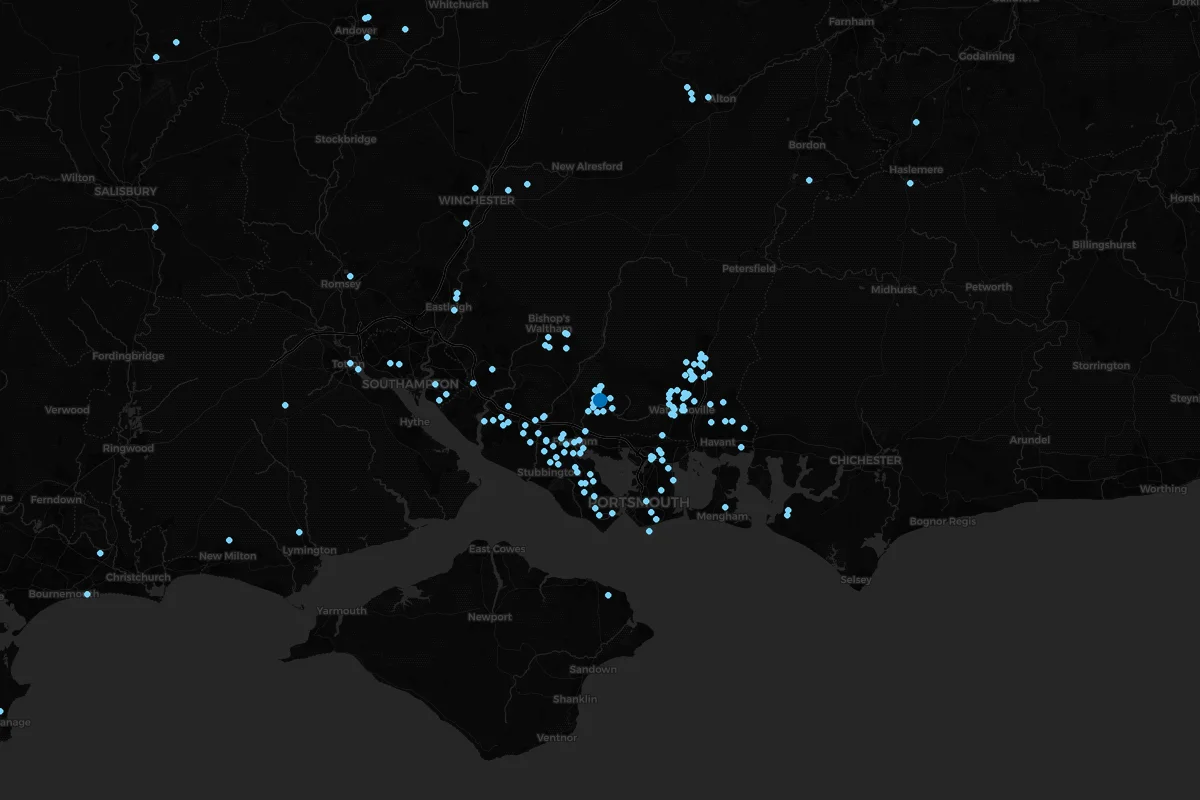Screen dimensions: 1200x800
Task: Select the Stockbridge label
Action: pyautogui.click(x=346, y=139)
